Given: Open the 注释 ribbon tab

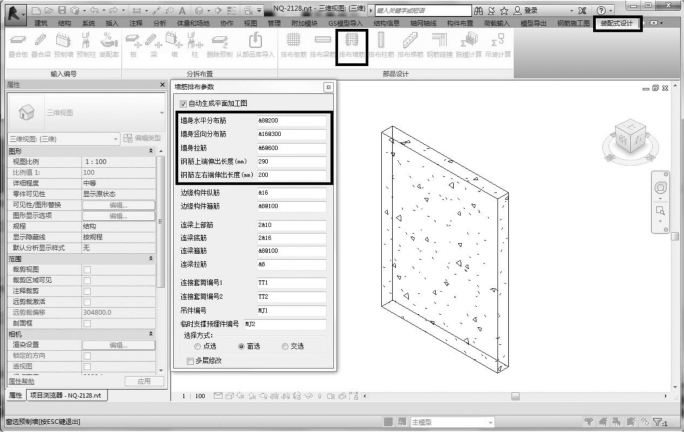Looking at the screenshot, I should 136,23.
